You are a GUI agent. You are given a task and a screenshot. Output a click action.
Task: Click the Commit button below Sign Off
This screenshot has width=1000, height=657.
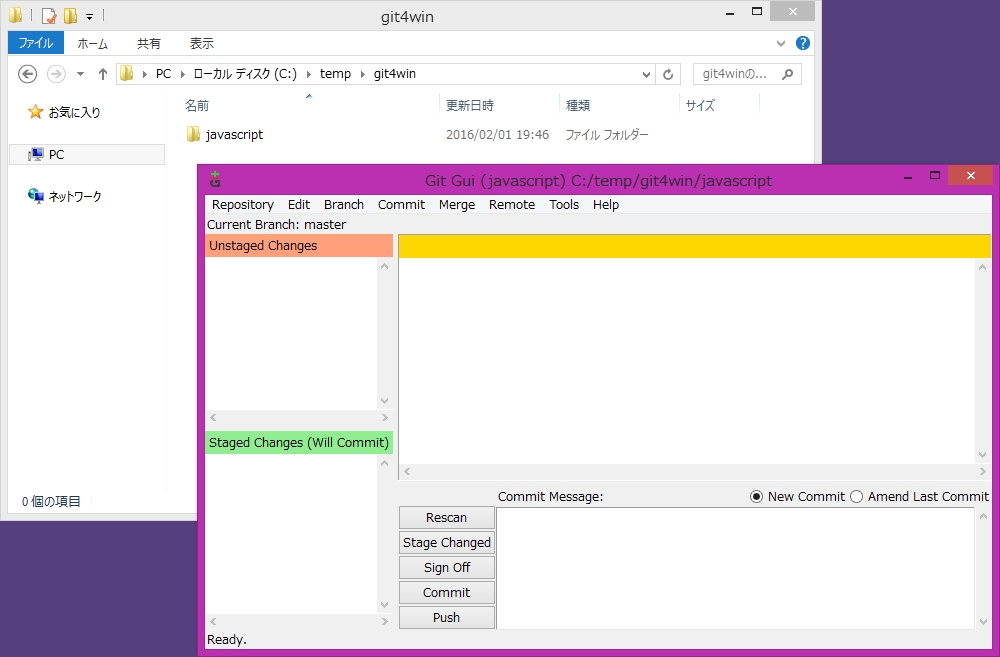point(446,592)
